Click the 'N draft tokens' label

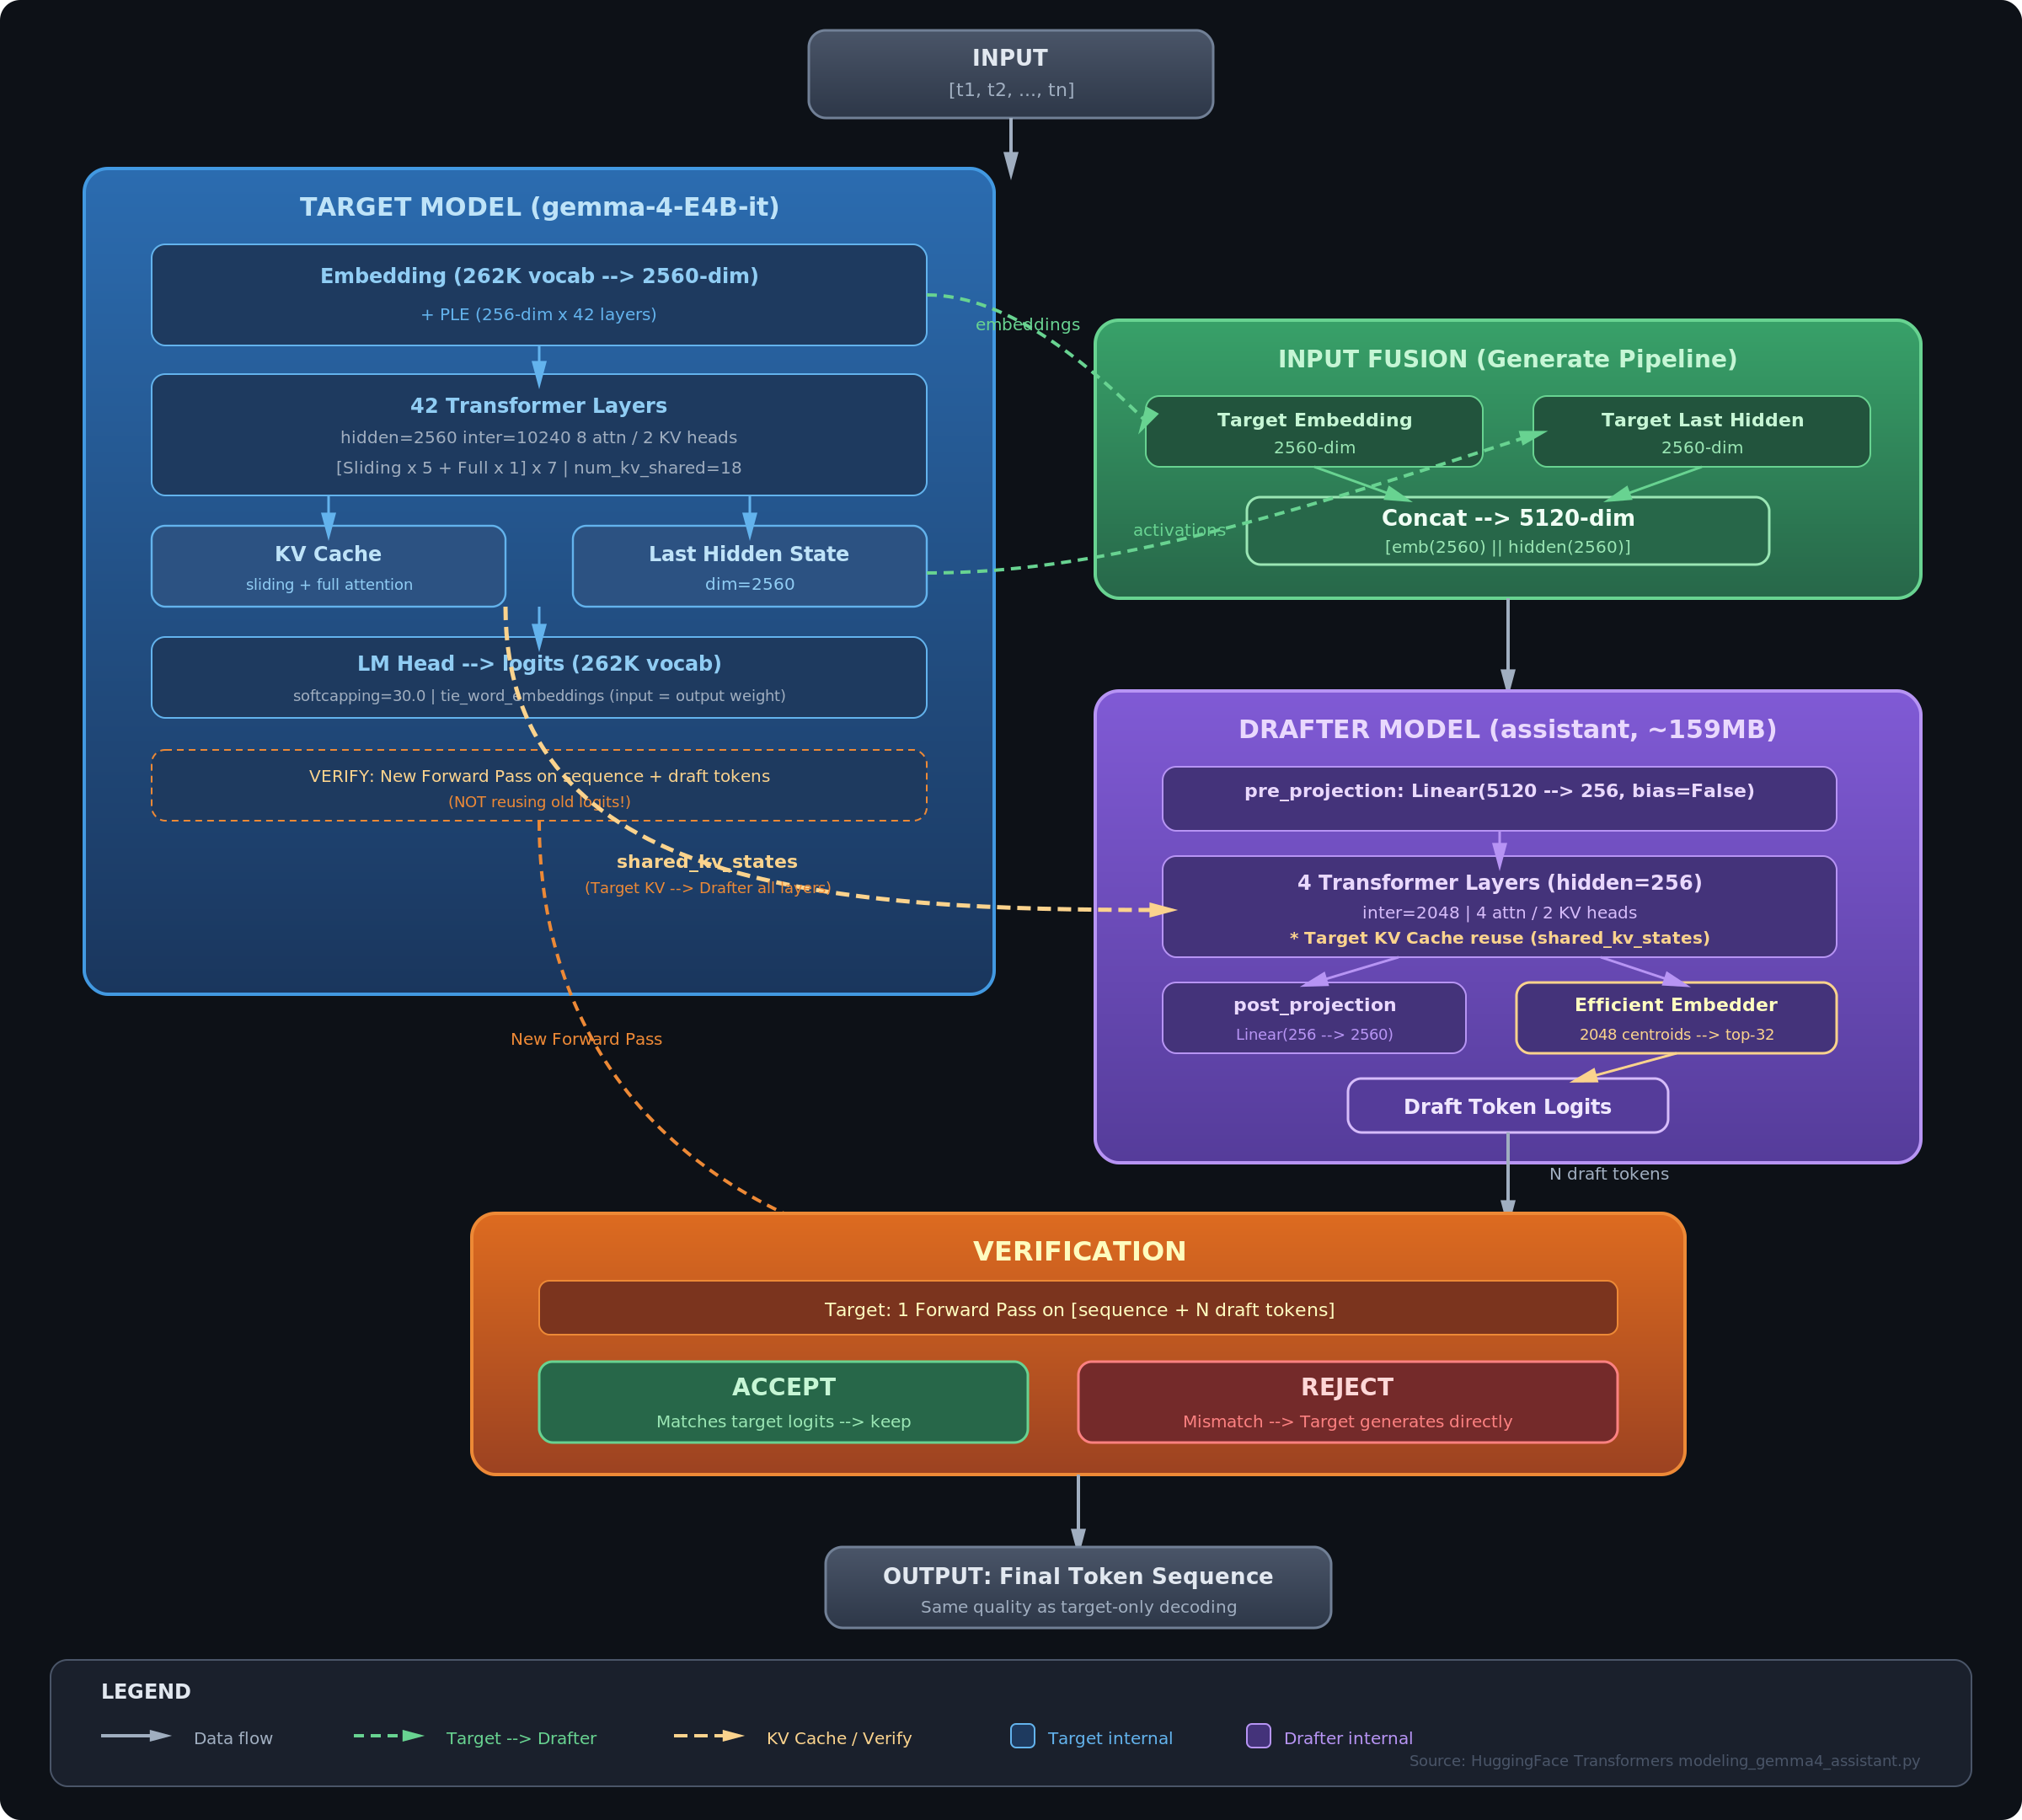[x=1608, y=1173]
